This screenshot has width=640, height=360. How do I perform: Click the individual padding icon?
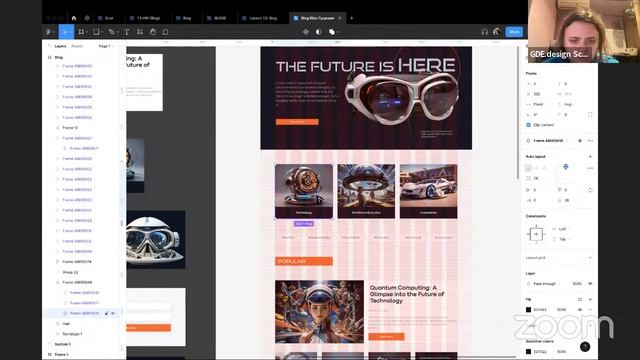[x=590, y=190]
